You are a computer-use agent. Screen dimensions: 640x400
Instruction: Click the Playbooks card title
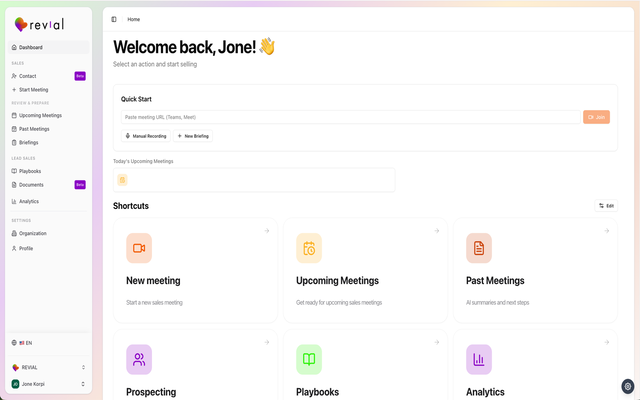pos(318,392)
